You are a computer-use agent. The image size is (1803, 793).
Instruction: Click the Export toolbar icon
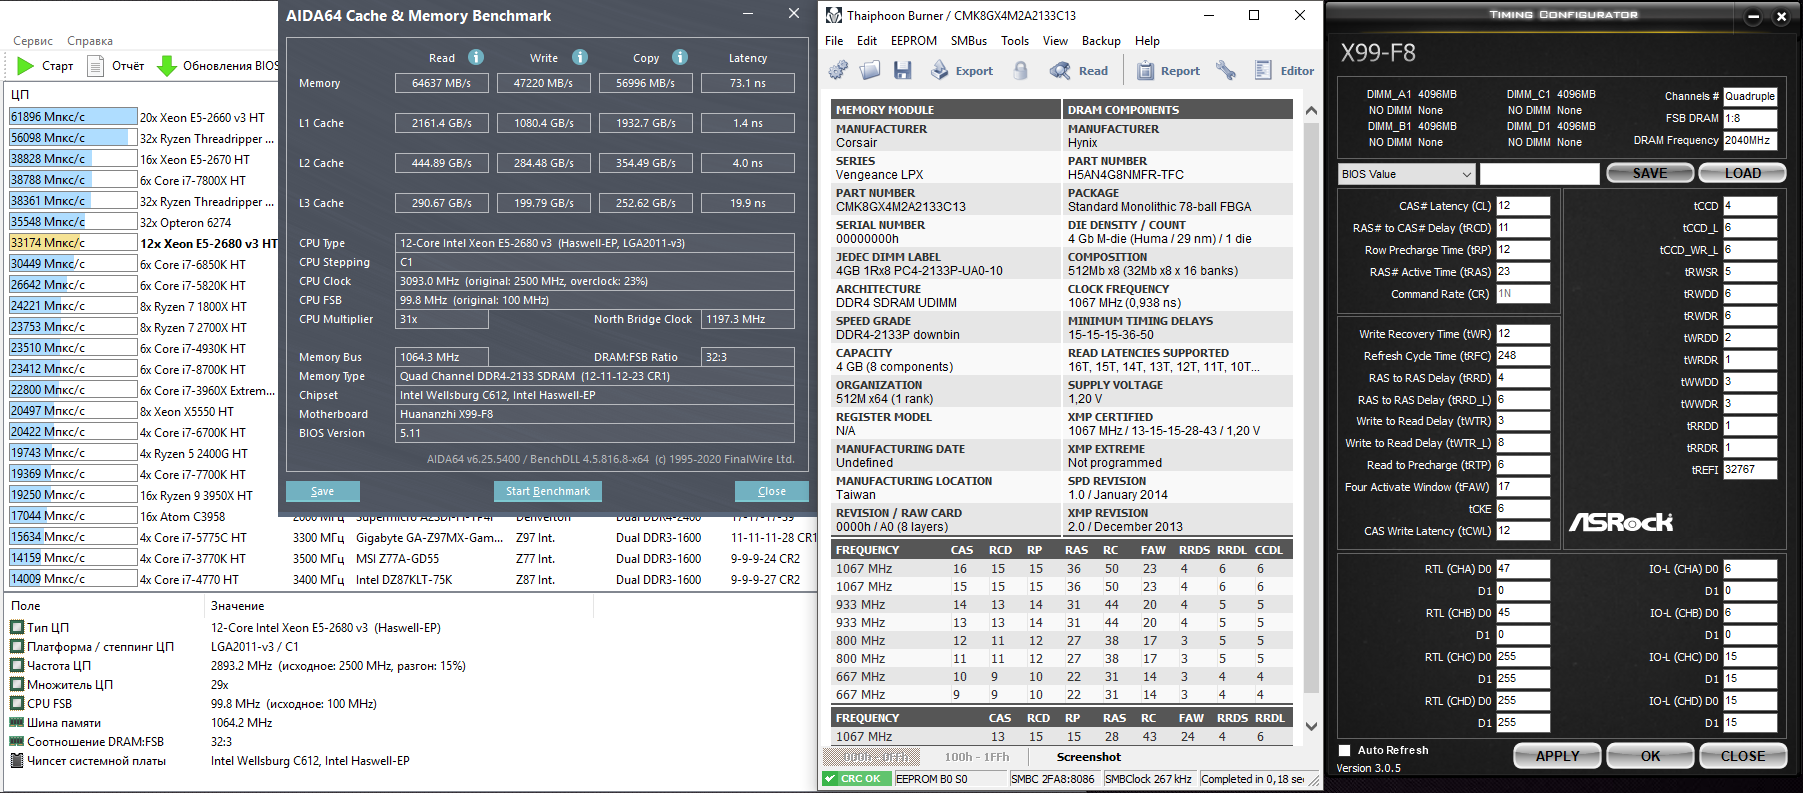(962, 71)
